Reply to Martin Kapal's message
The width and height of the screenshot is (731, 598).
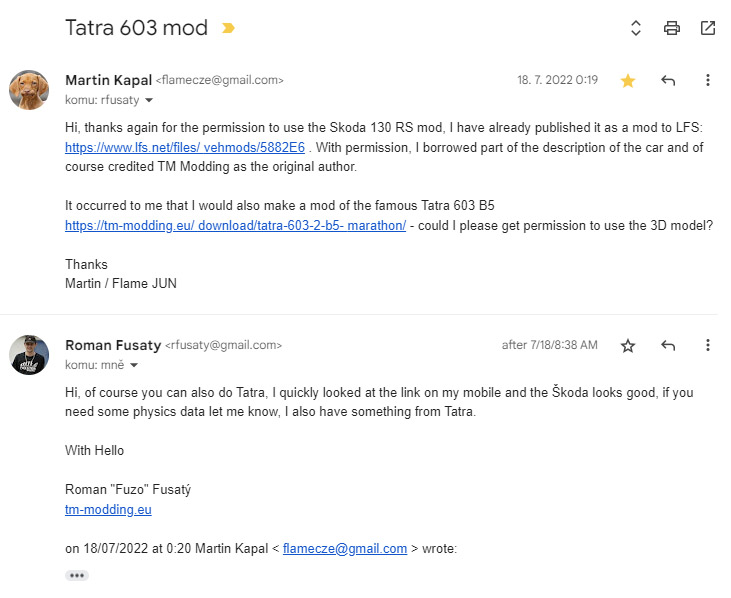[668, 80]
